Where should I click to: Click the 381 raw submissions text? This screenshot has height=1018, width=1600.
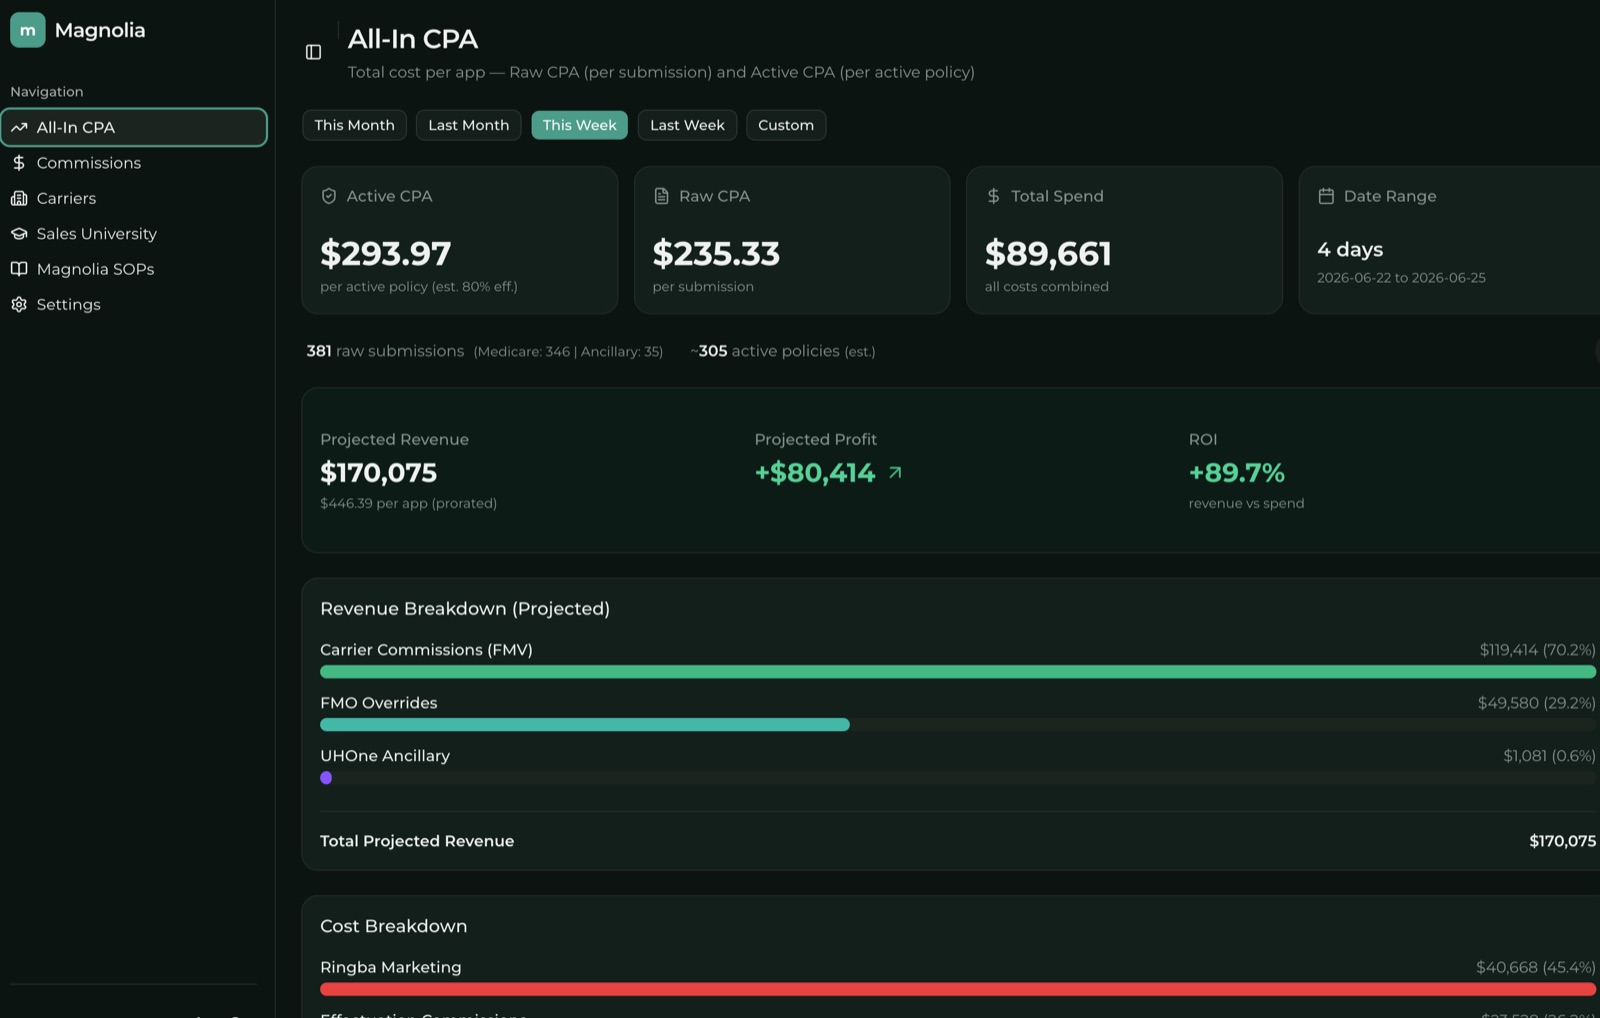click(385, 351)
